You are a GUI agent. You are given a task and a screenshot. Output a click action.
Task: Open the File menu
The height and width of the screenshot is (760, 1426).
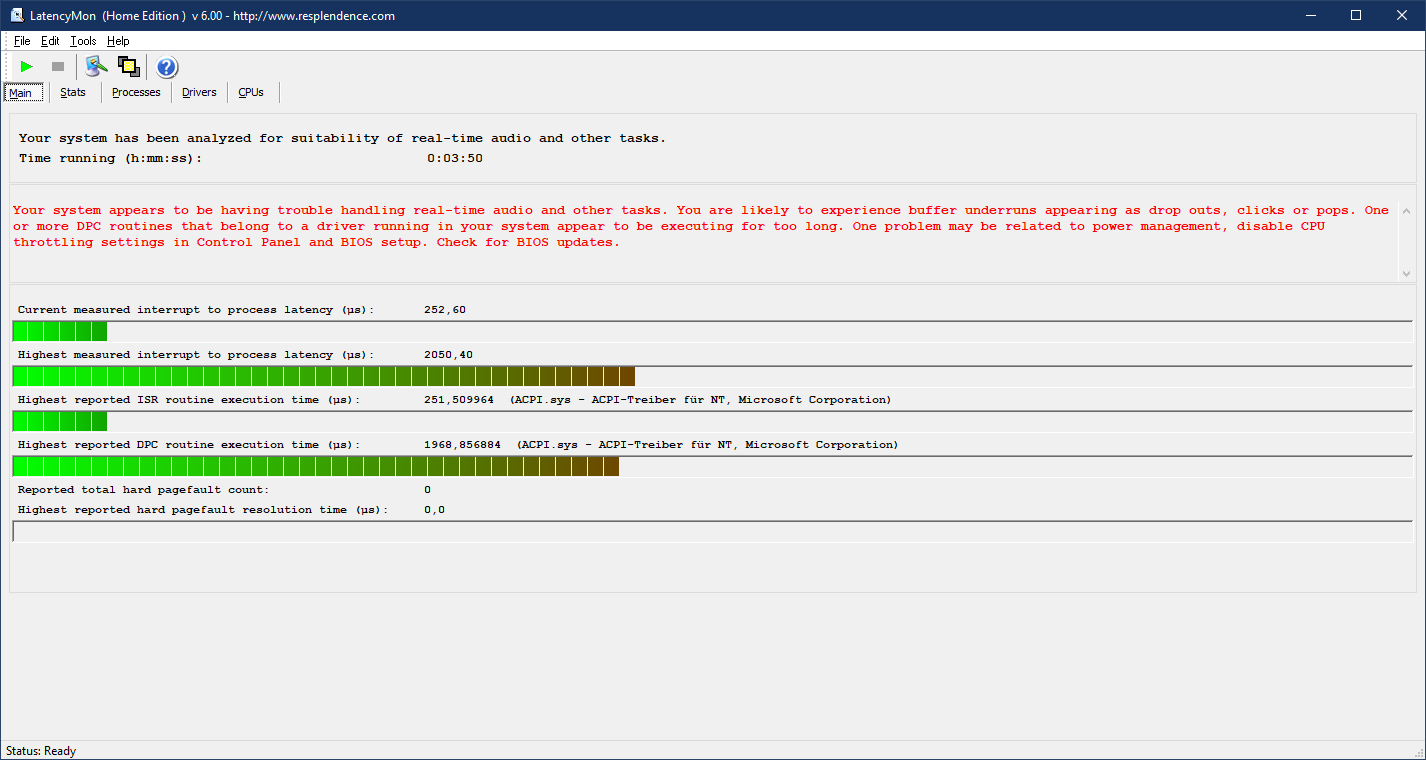click(x=22, y=41)
